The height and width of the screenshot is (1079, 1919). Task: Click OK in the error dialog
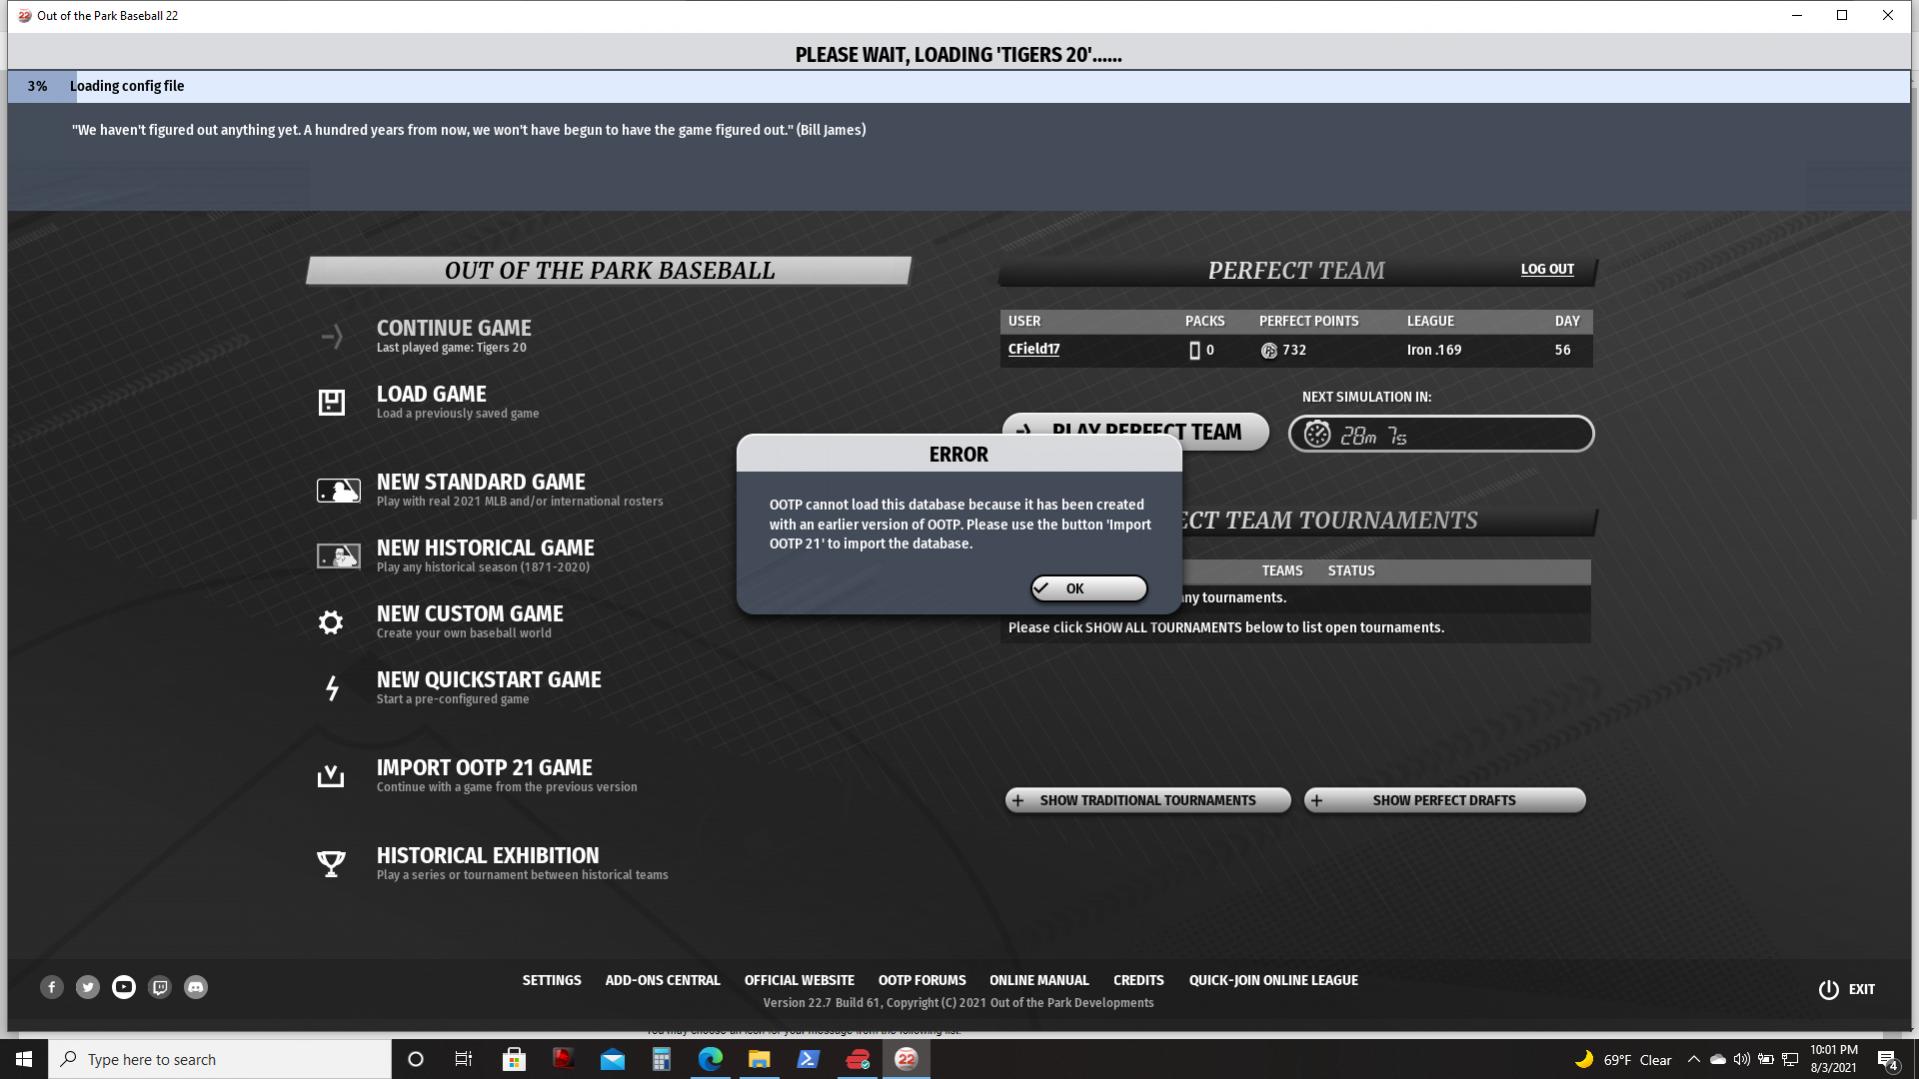tap(1088, 588)
